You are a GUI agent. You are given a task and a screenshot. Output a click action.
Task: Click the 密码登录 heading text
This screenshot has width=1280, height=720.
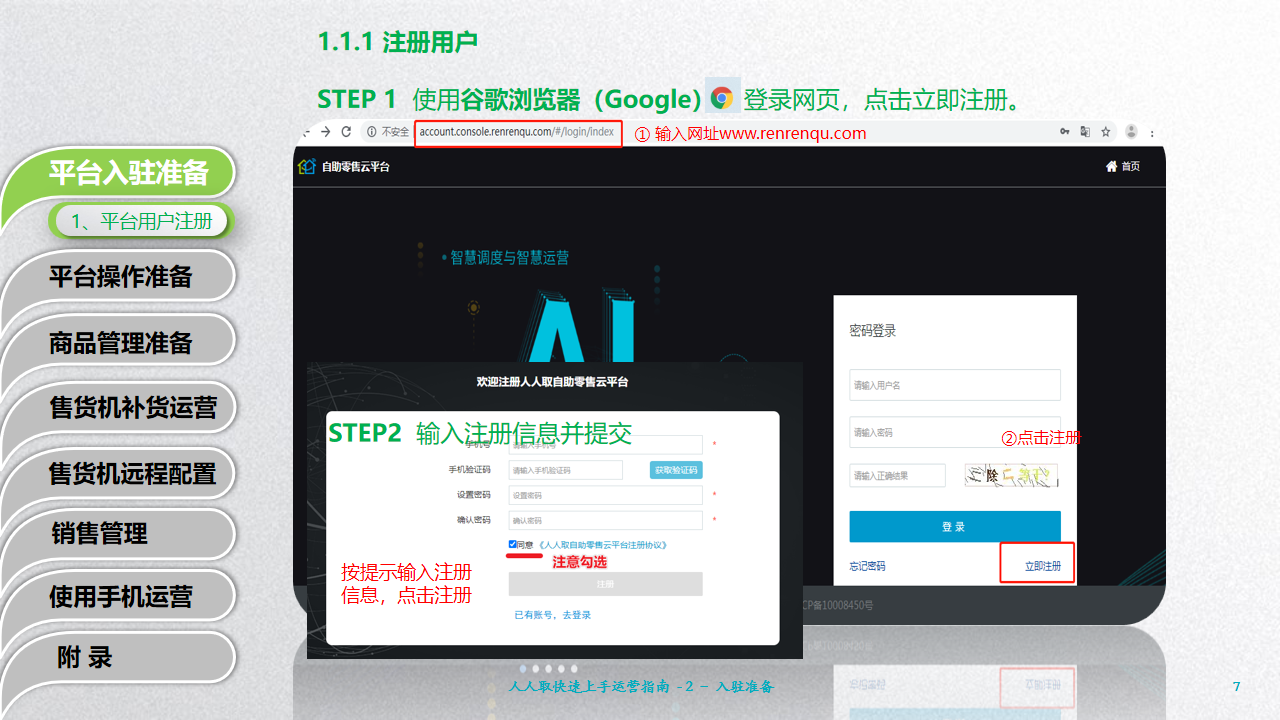tap(873, 331)
